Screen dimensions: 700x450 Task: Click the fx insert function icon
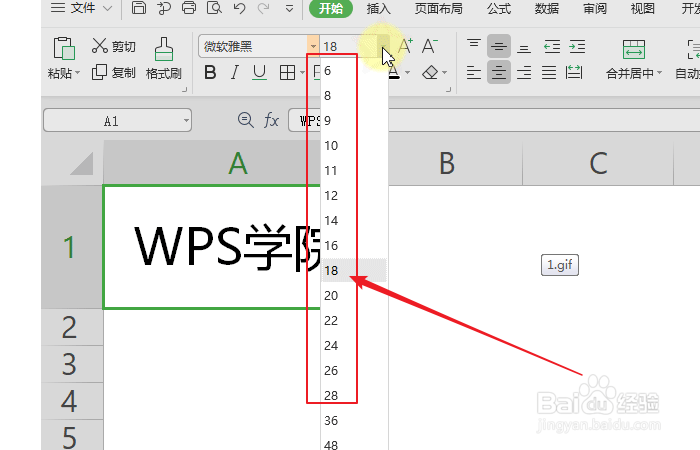[271, 120]
